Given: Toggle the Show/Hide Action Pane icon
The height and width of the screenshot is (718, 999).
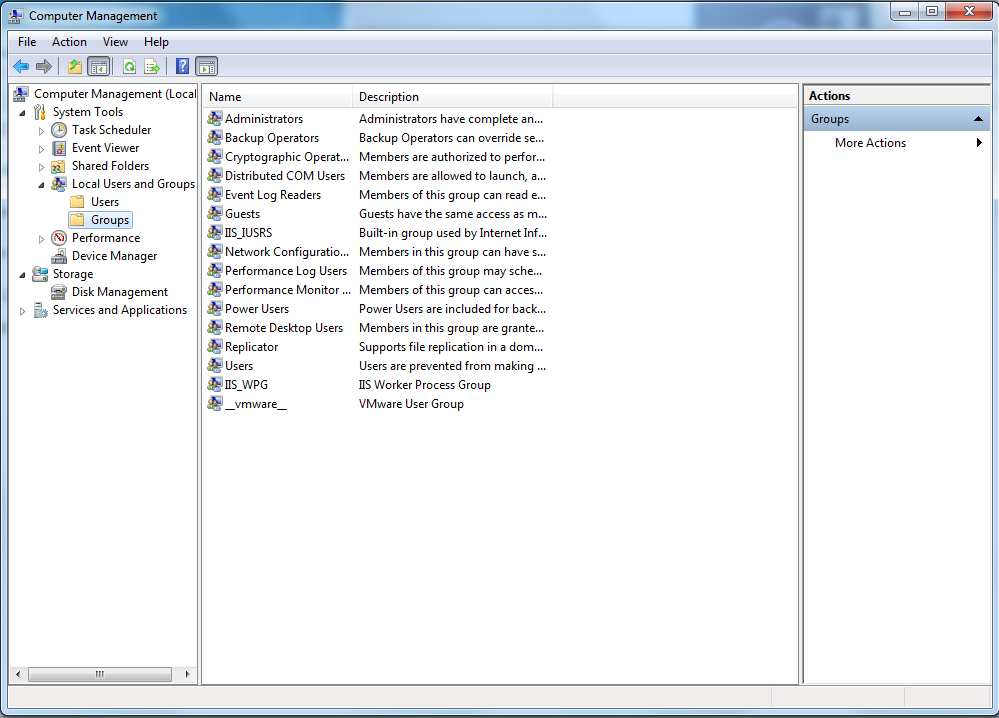Looking at the screenshot, I should (x=206, y=66).
